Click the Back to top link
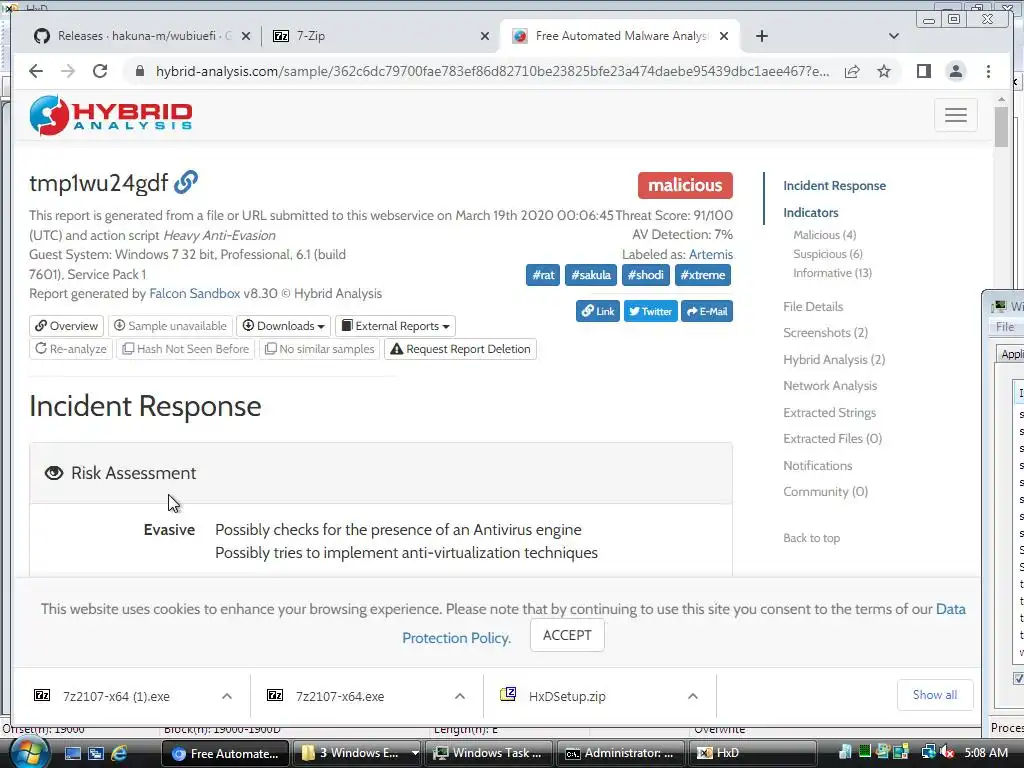1024x768 pixels. click(811, 538)
